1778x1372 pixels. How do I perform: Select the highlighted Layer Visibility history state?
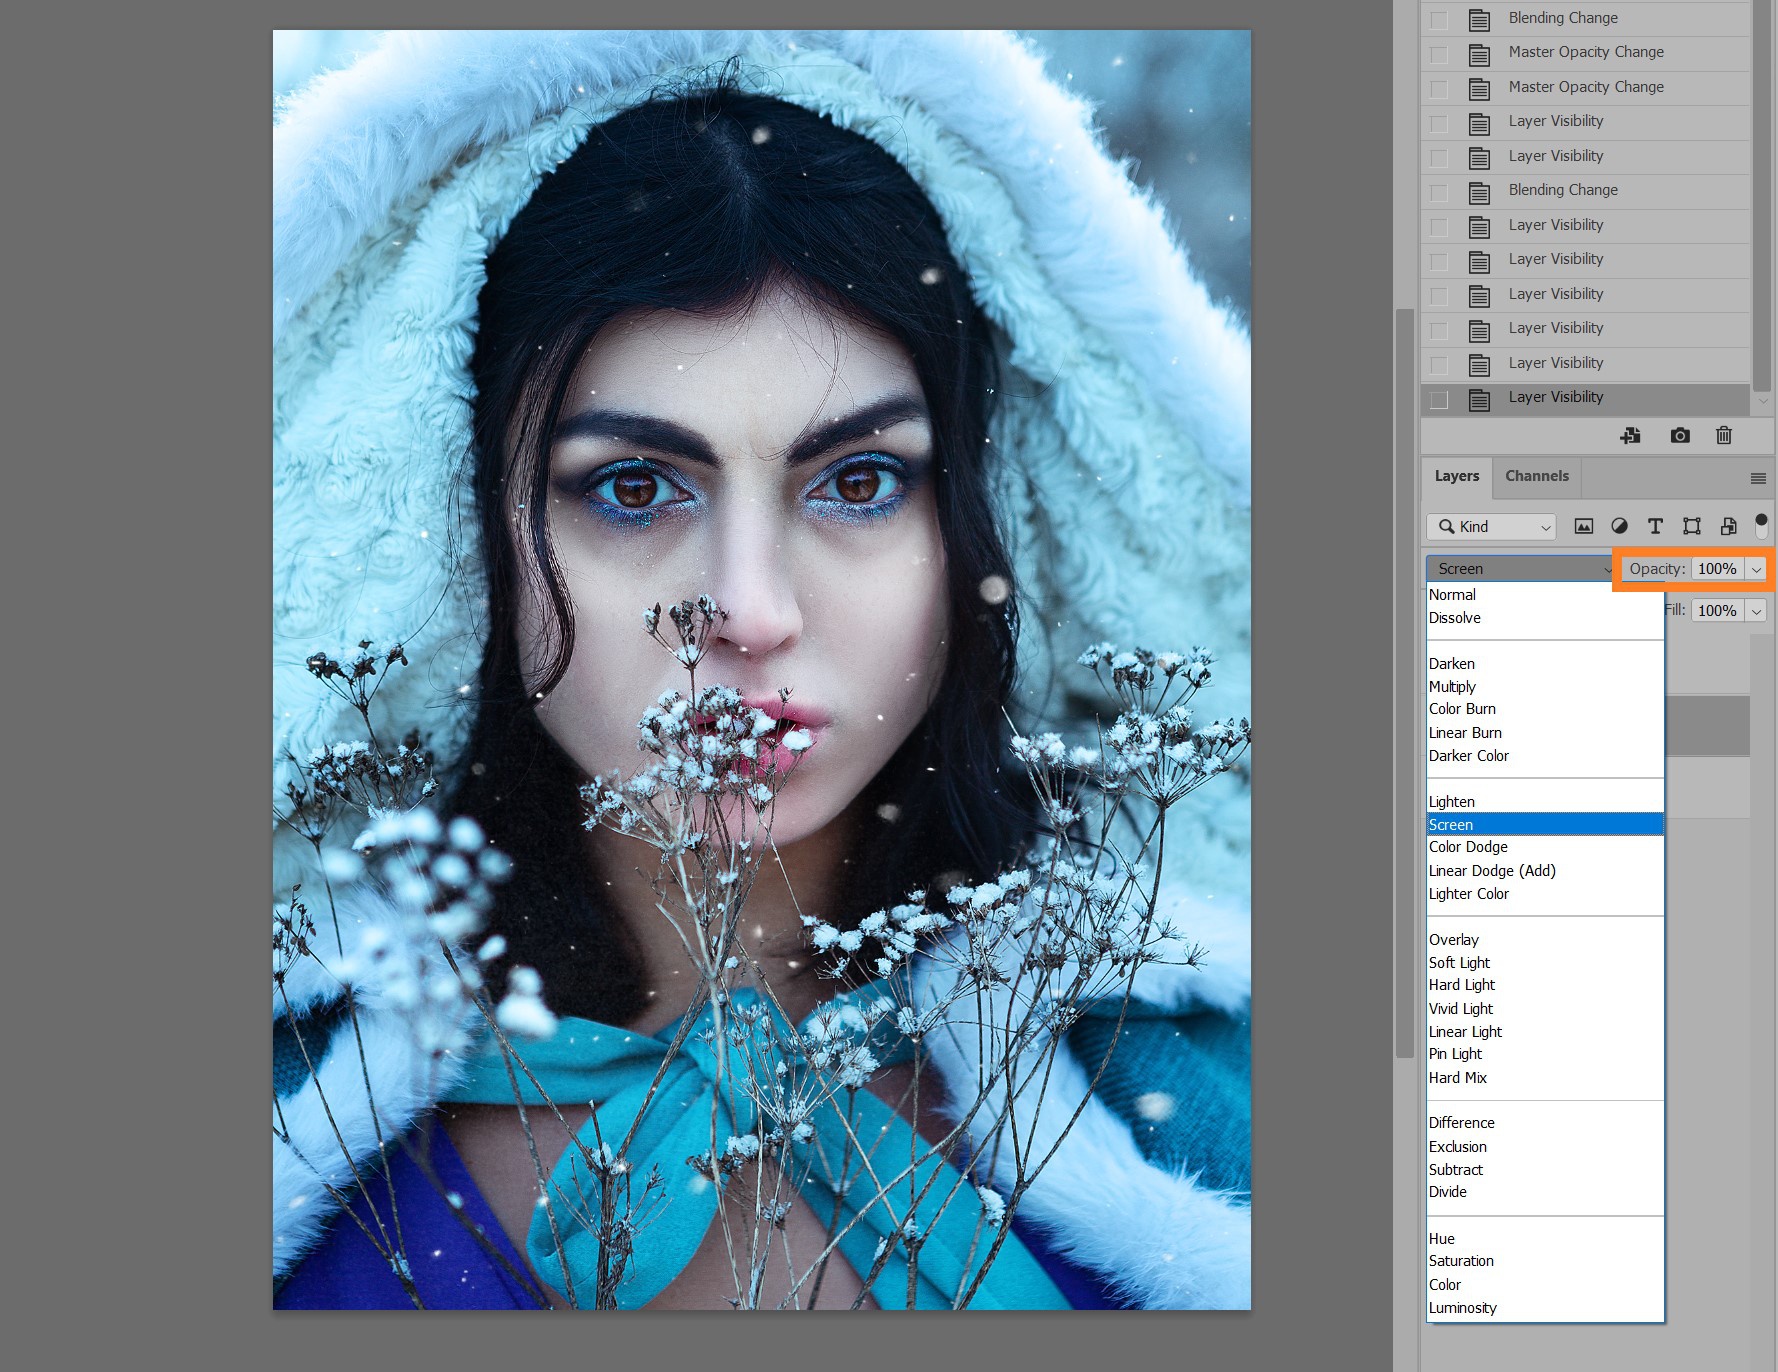point(1555,397)
